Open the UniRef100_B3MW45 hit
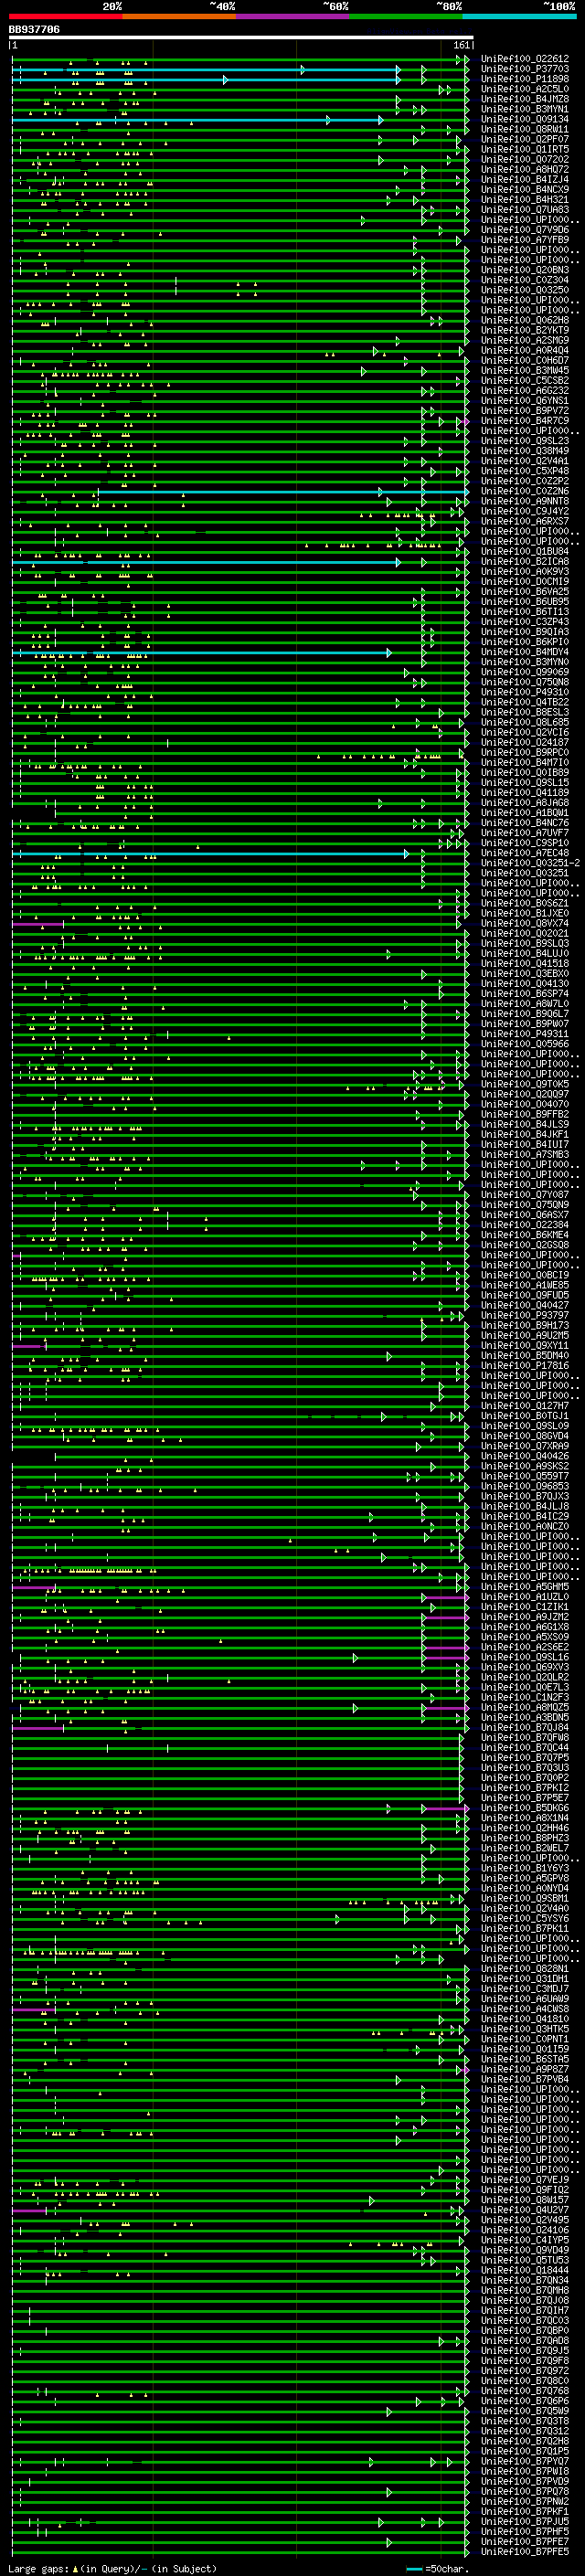585x2576 pixels. point(525,370)
